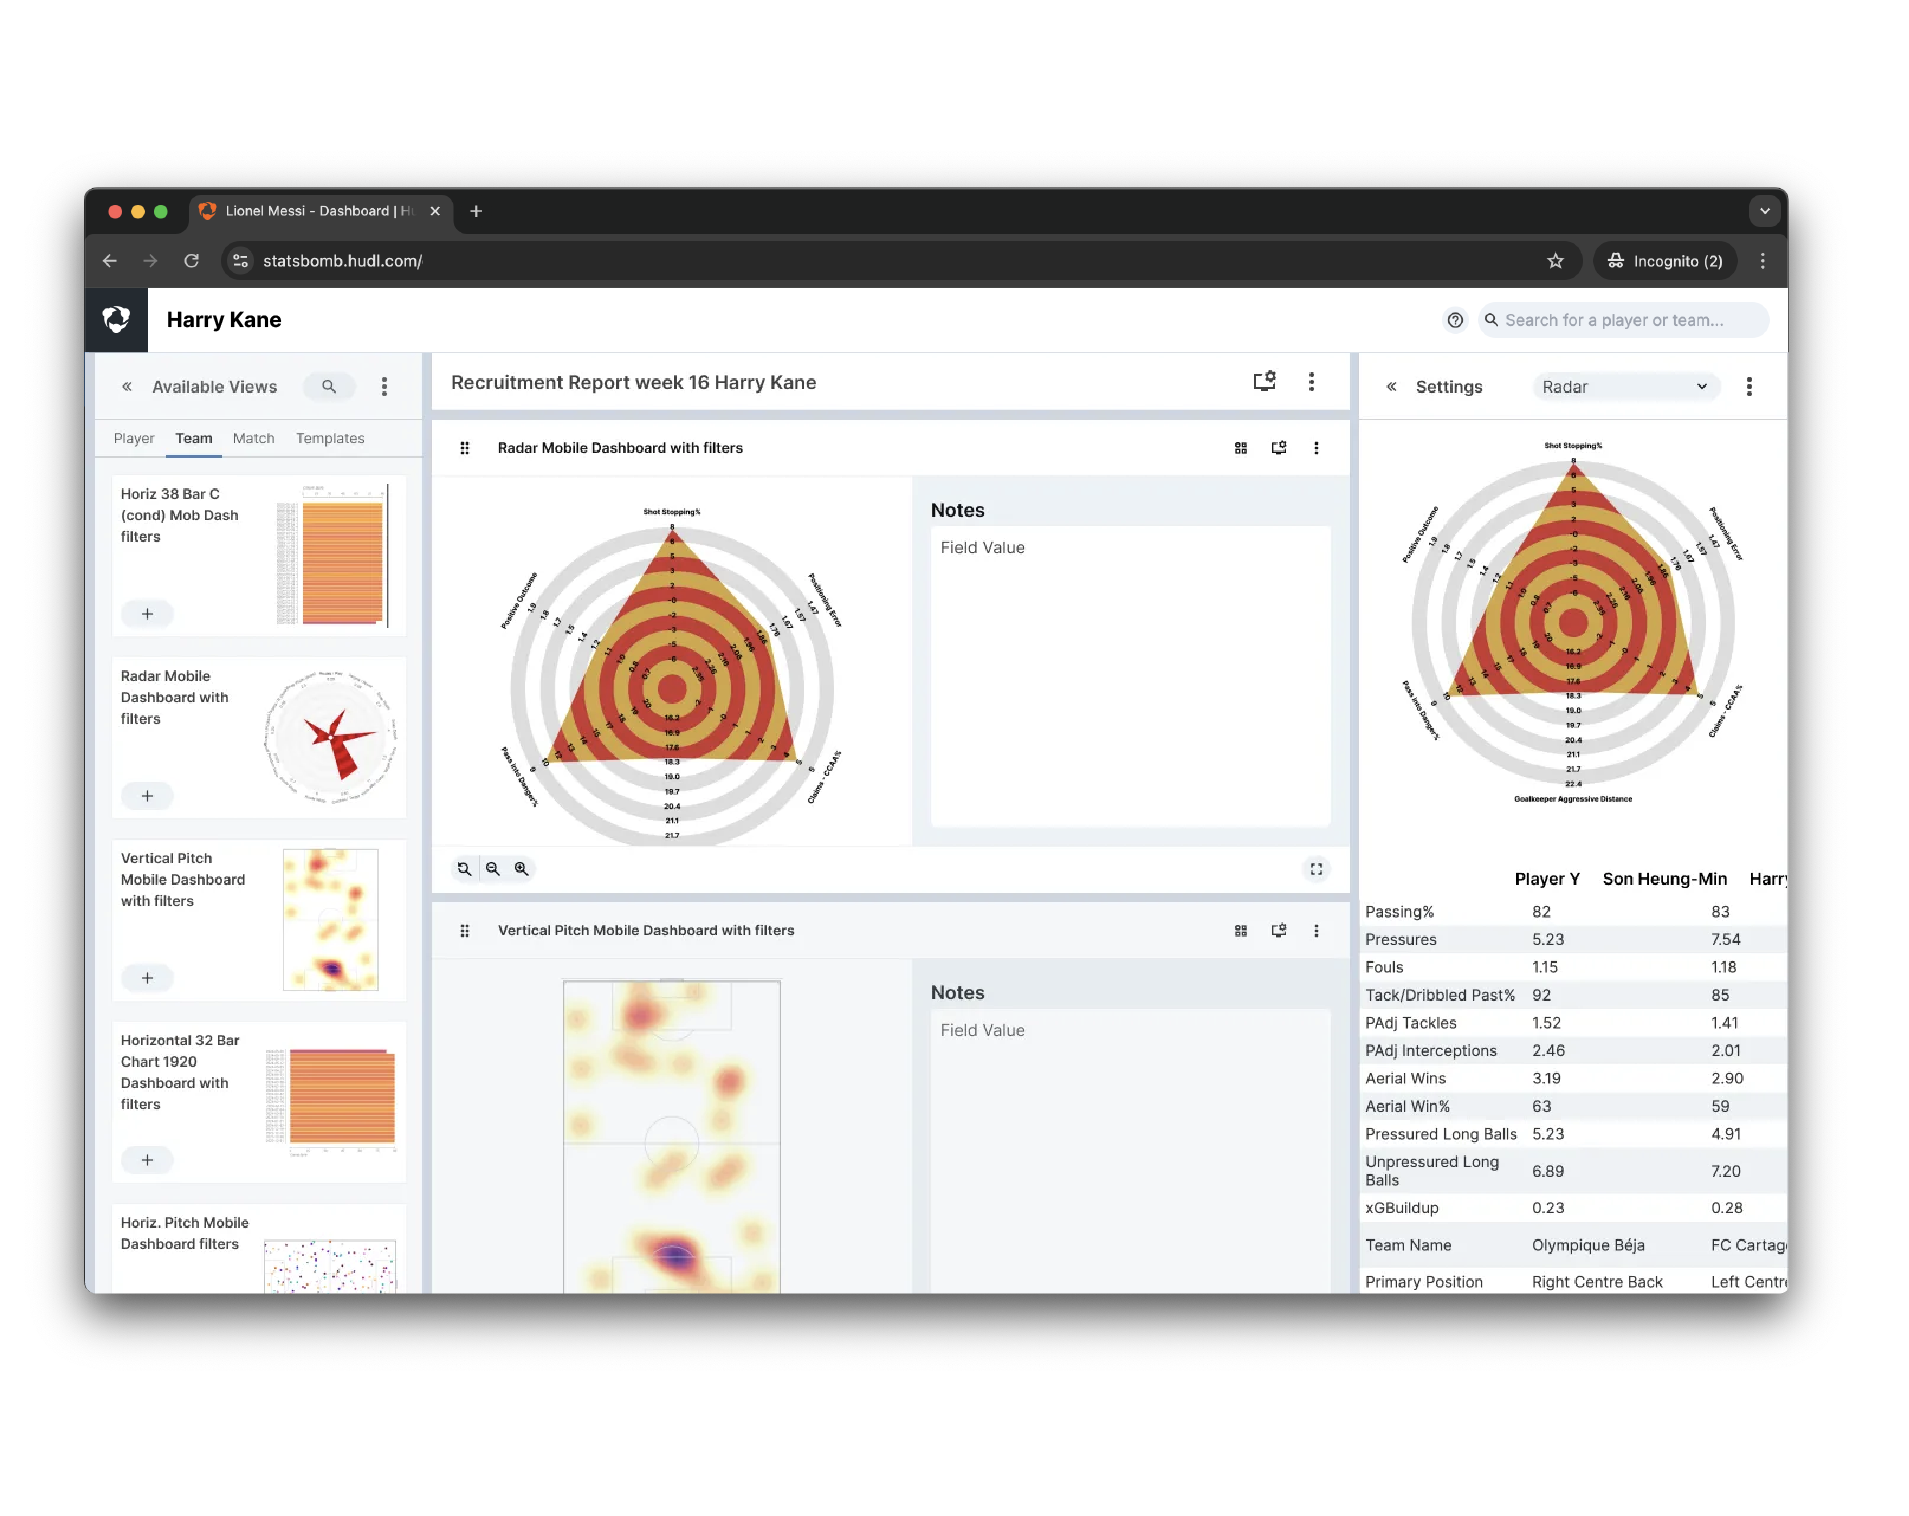The image size is (1909, 1516).
Task: Zoom out on the radar chart
Action: (493, 869)
